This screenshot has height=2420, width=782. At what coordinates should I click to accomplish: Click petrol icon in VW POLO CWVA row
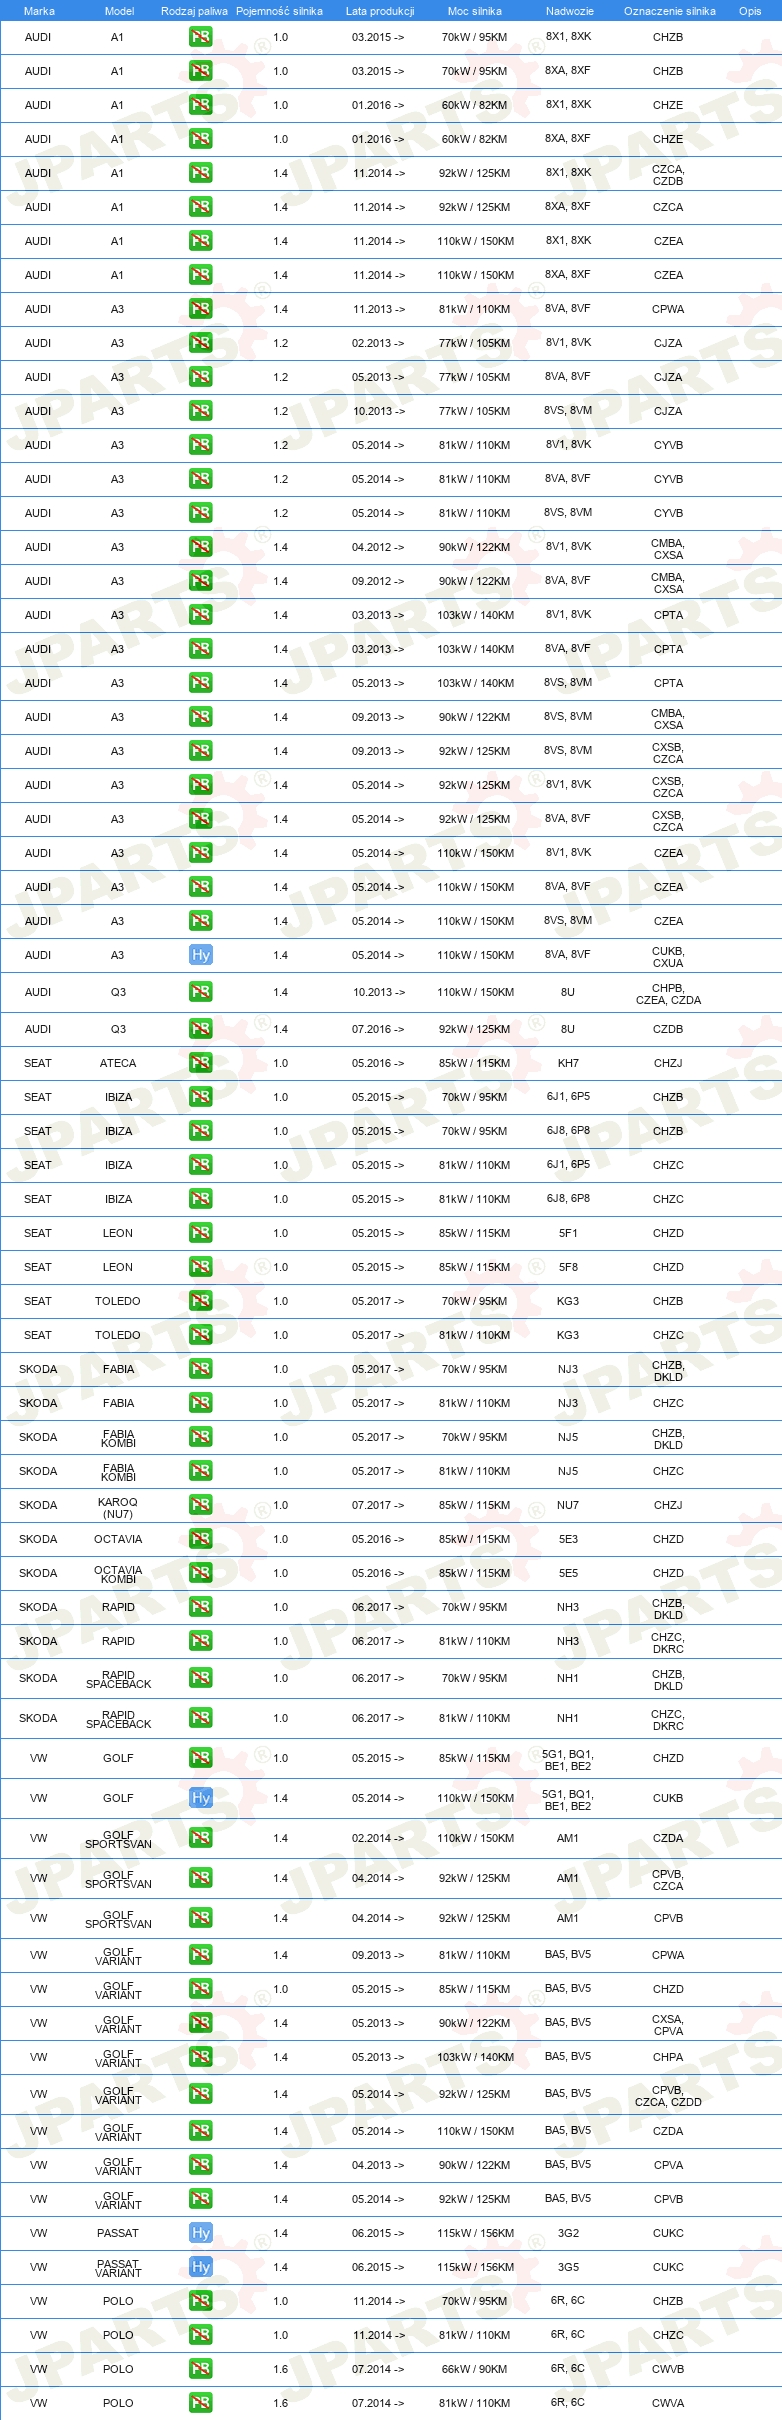[200, 2403]
